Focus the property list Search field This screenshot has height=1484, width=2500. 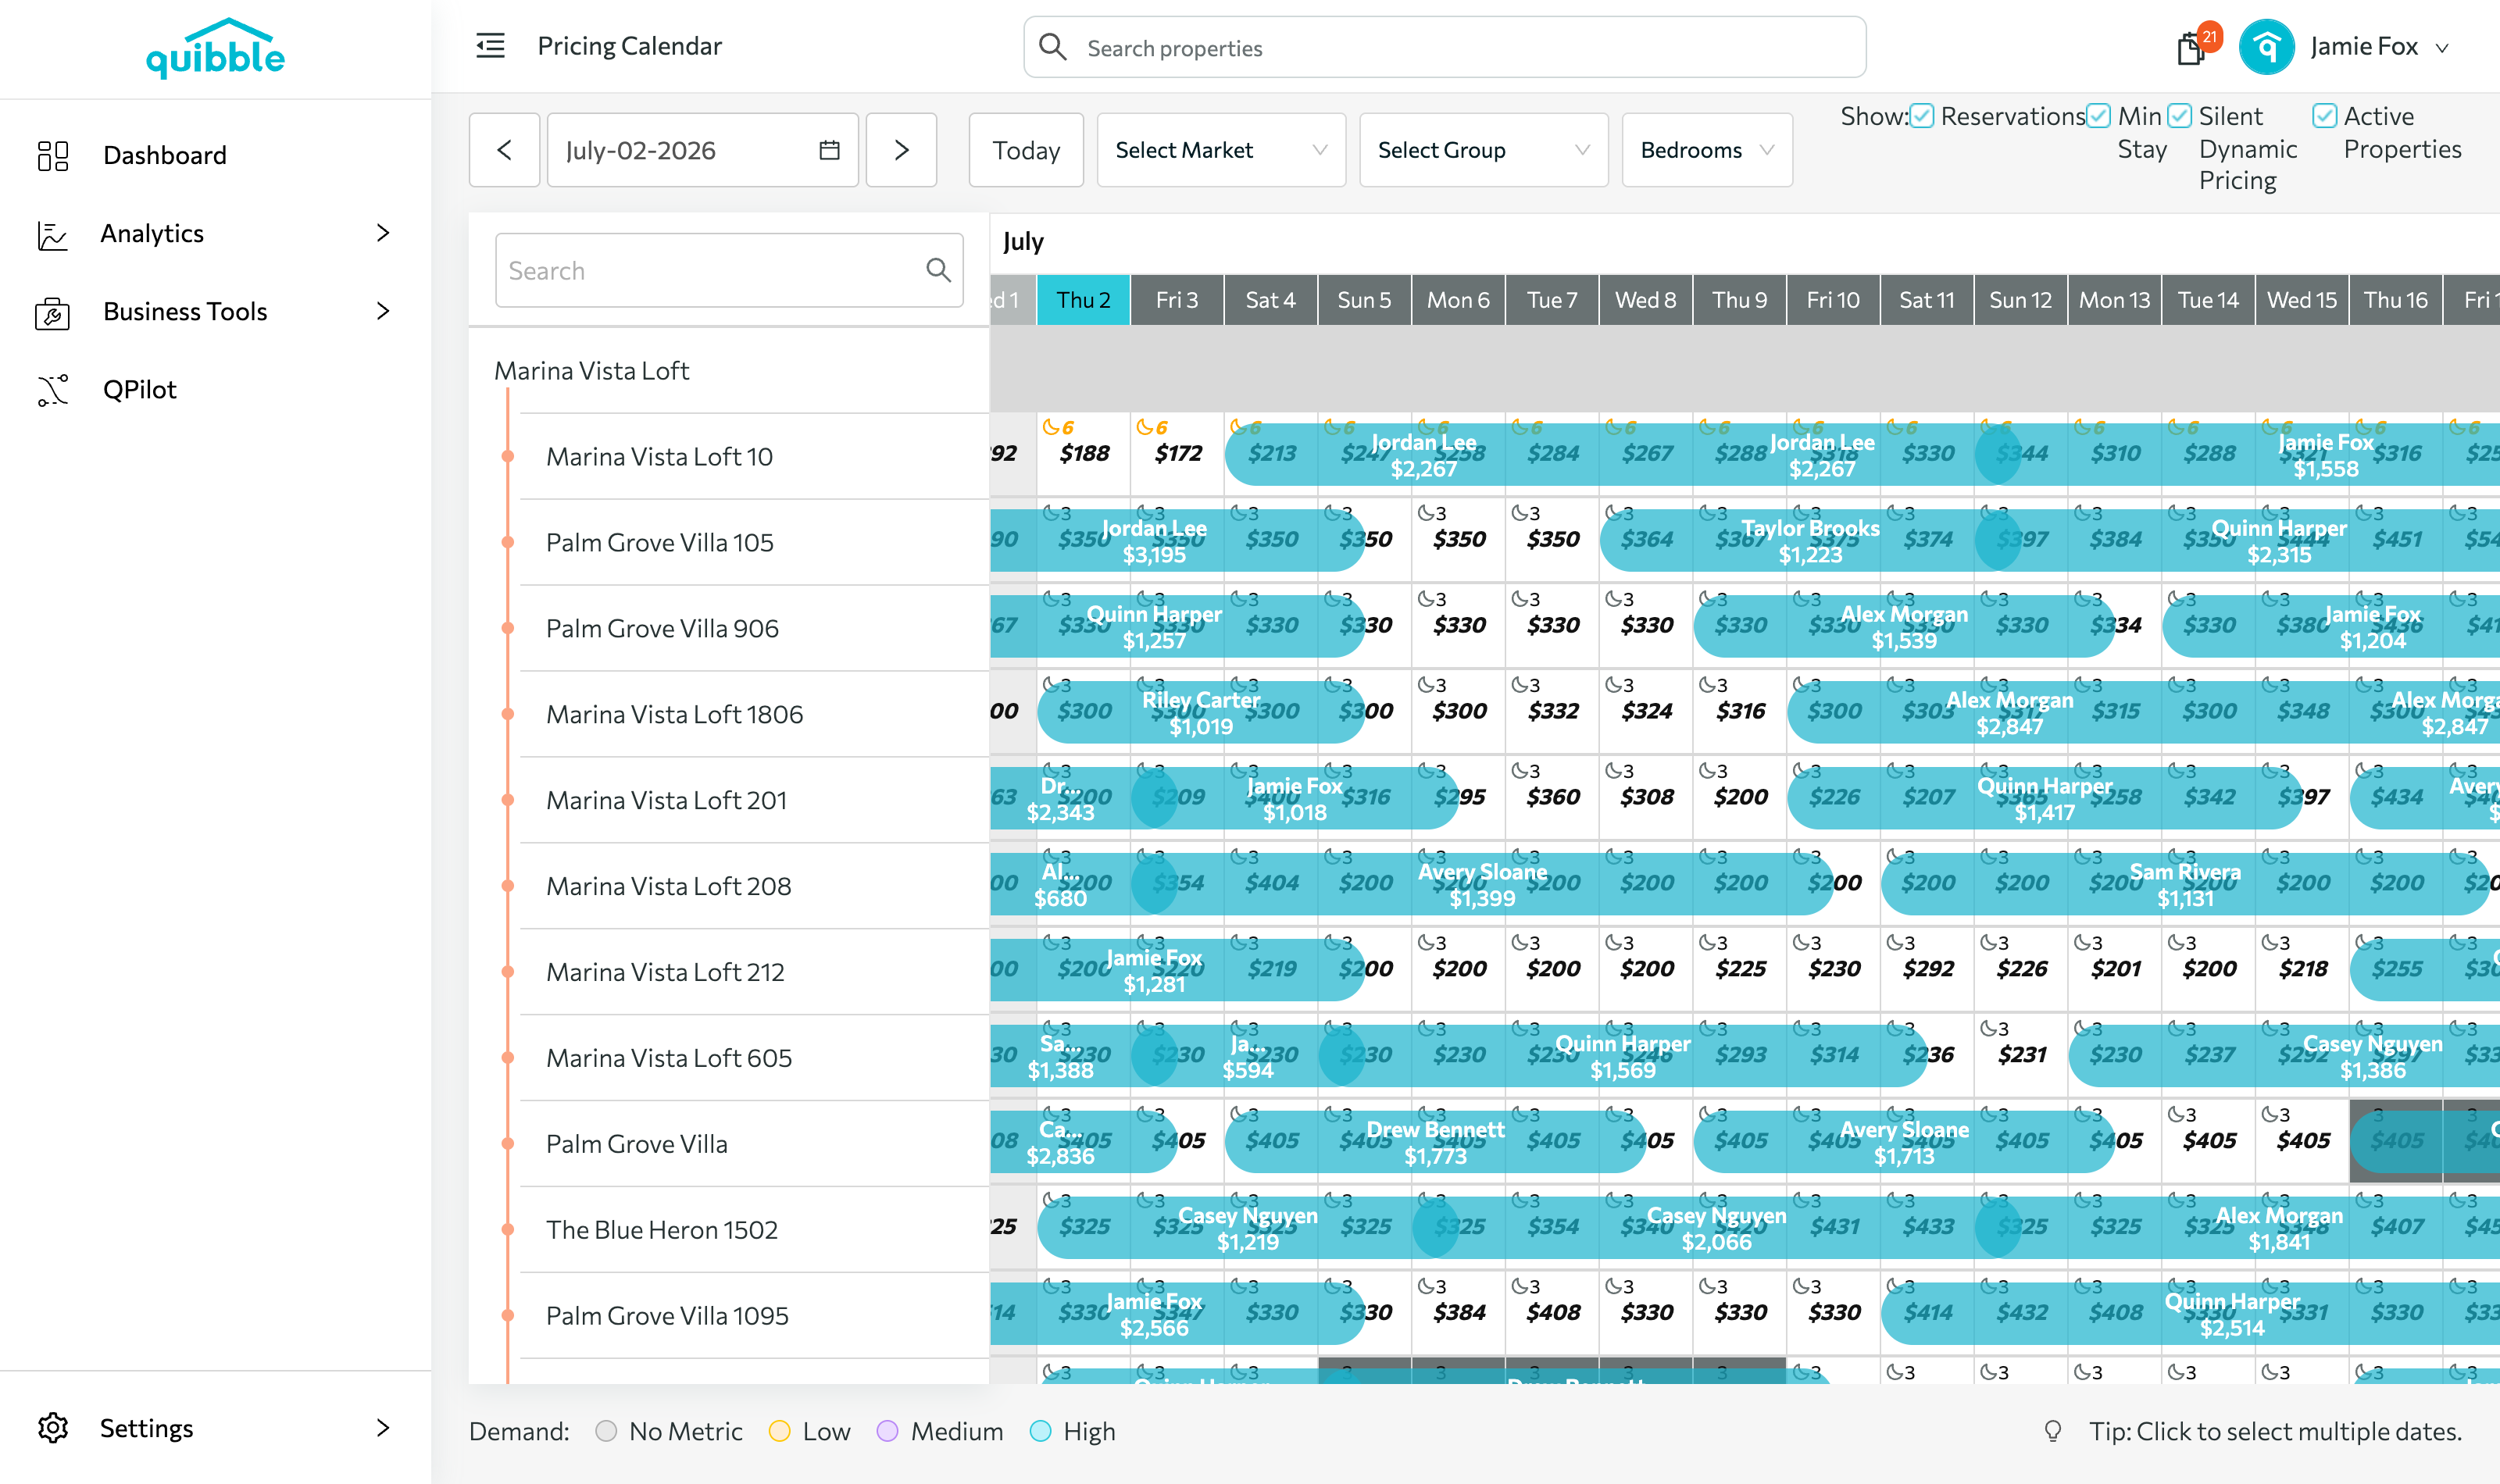point(729,270)
